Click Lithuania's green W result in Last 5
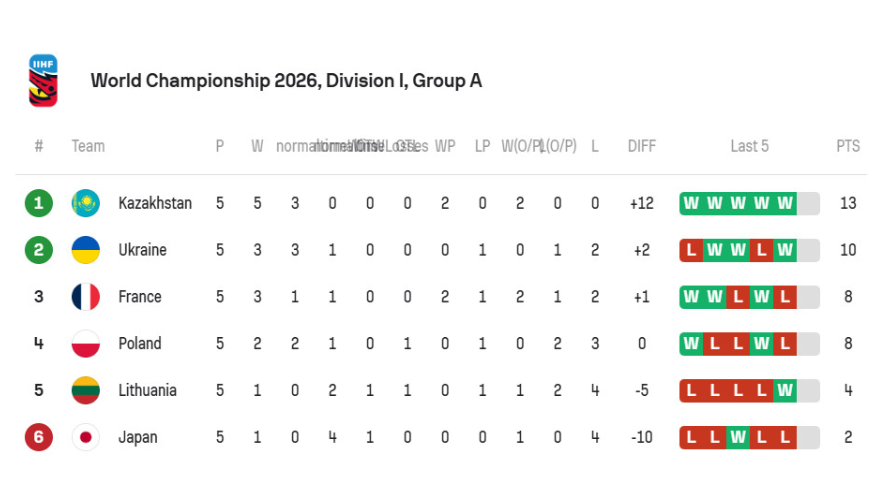Screen dimensions: 892x495 click(785, 390)
